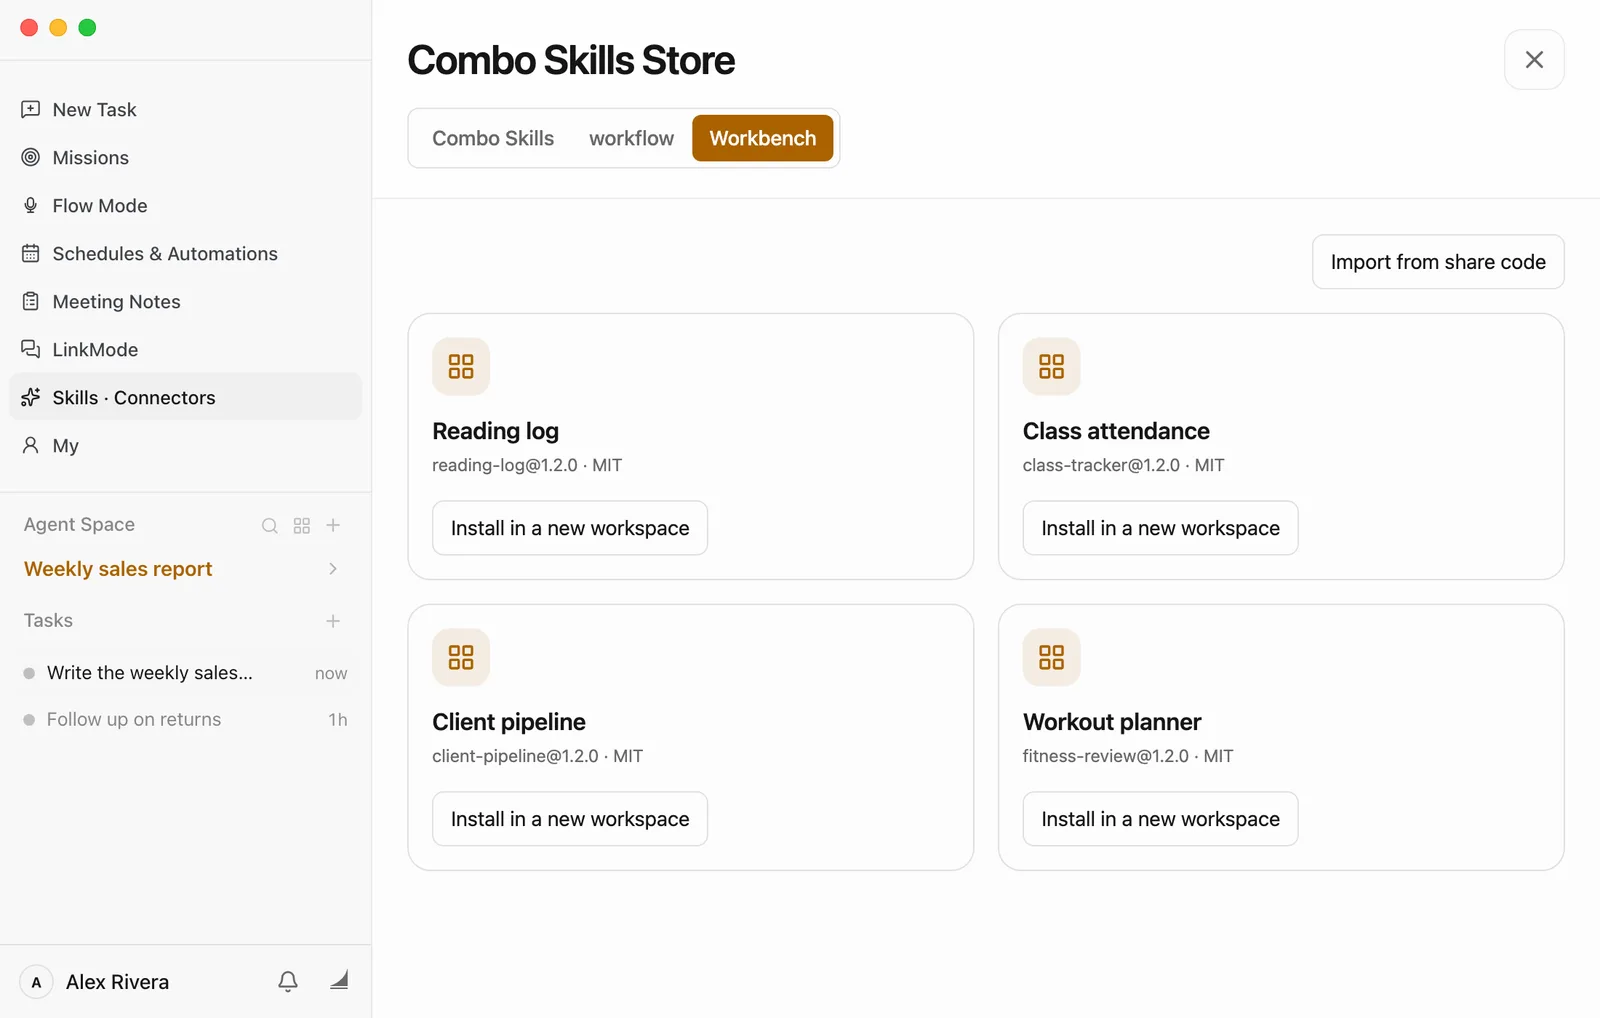1600x1018 pixels.
Task: Click Import from share code button
Action: pos(1438,262)
